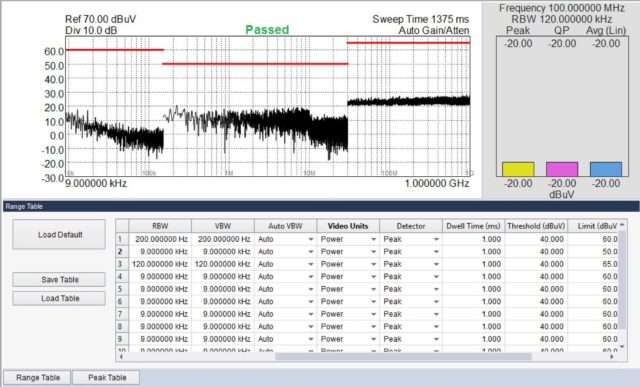
Task: Select the Dwell Time (ms) column header
Action: point(473,226)
